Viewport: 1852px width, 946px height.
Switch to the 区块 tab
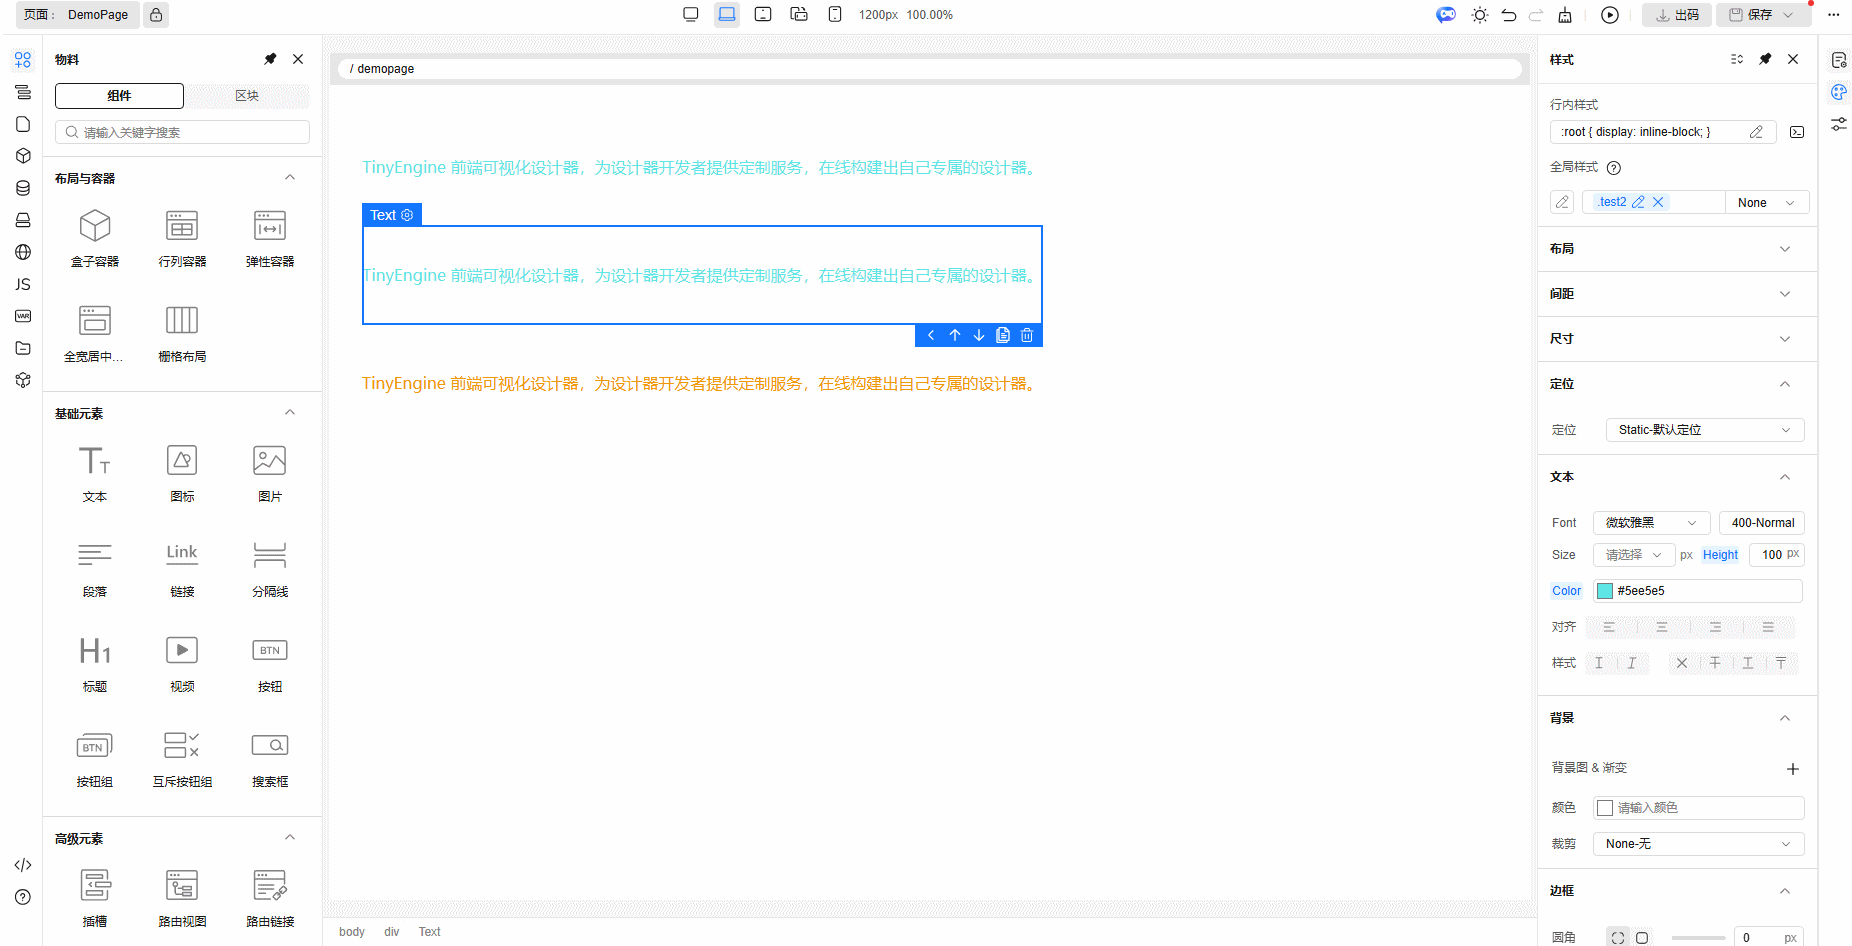point(247,96)
